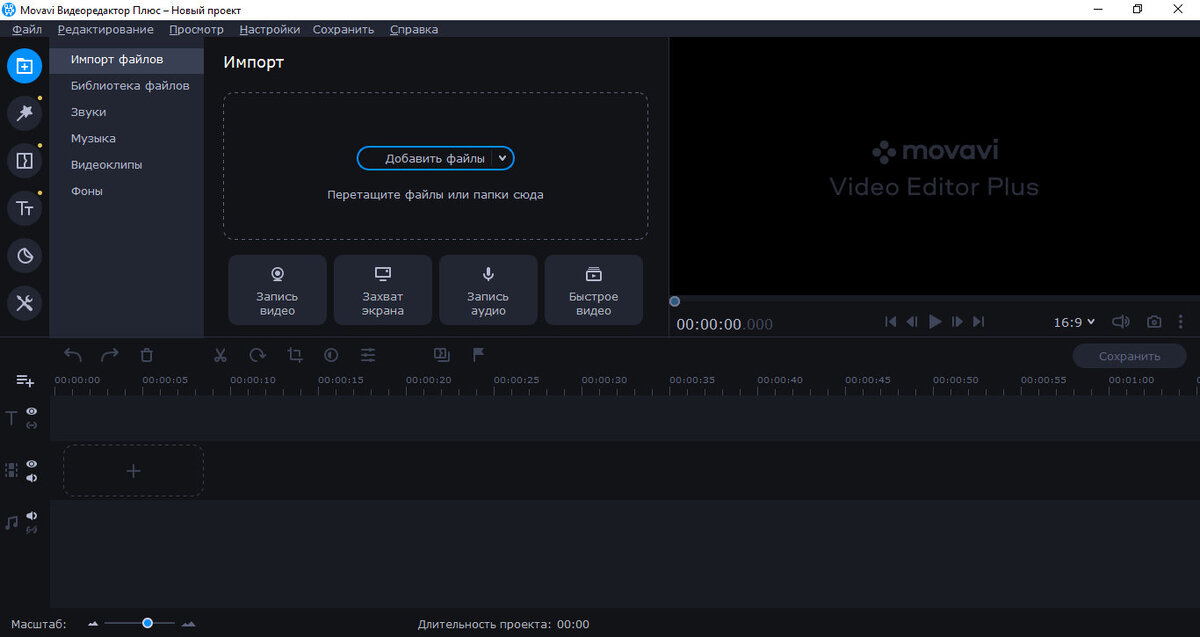Screen dimensions: 1200x637
Task: Click the 00:00:30 mark on timeline ruler
Action: [604, 380]
